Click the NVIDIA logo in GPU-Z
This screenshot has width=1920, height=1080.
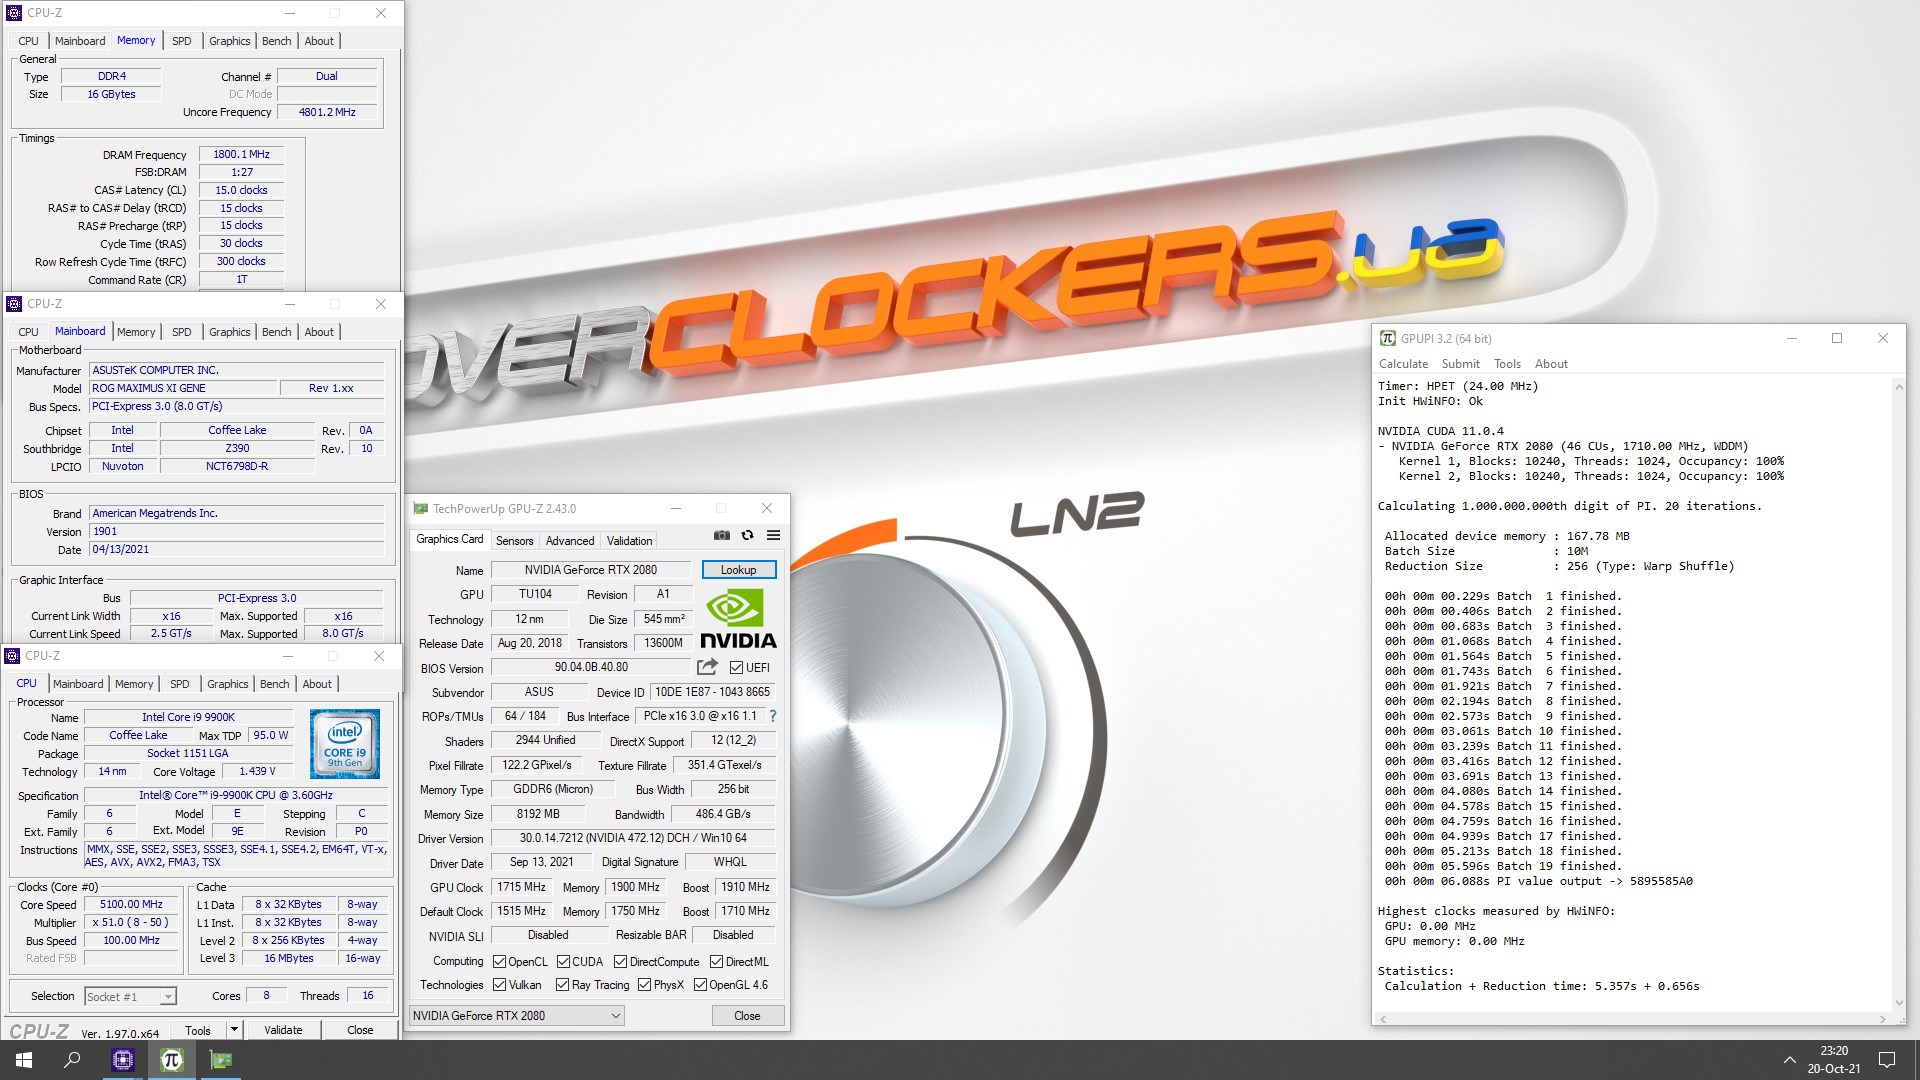(x=738, y=619)
